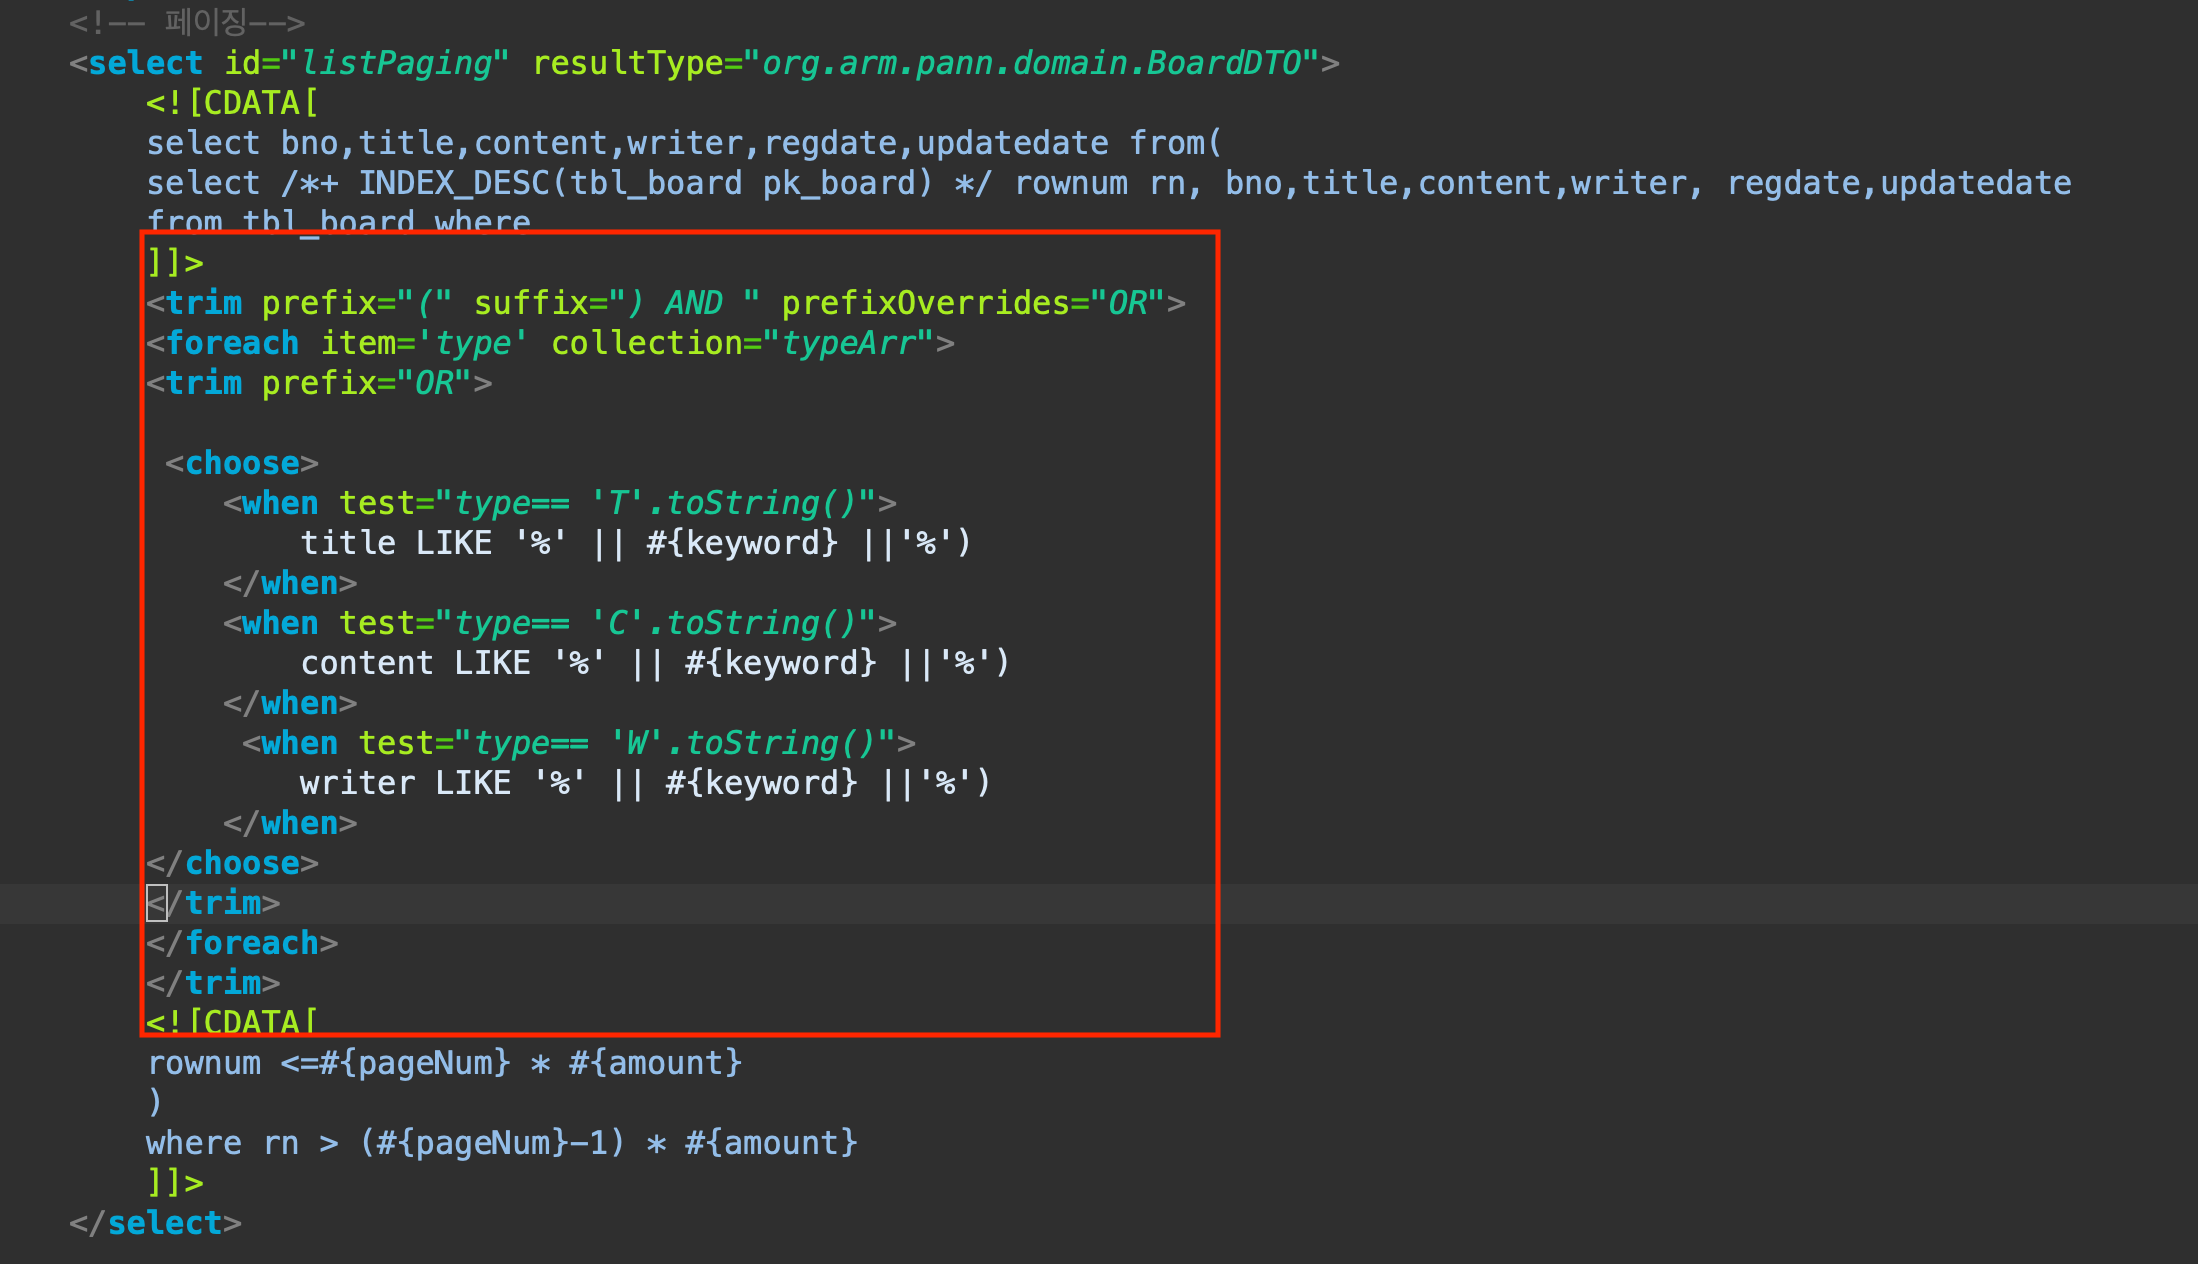2198x1264 pixels.
Task: Click the opening choose tag
Action: pos(241,463)
